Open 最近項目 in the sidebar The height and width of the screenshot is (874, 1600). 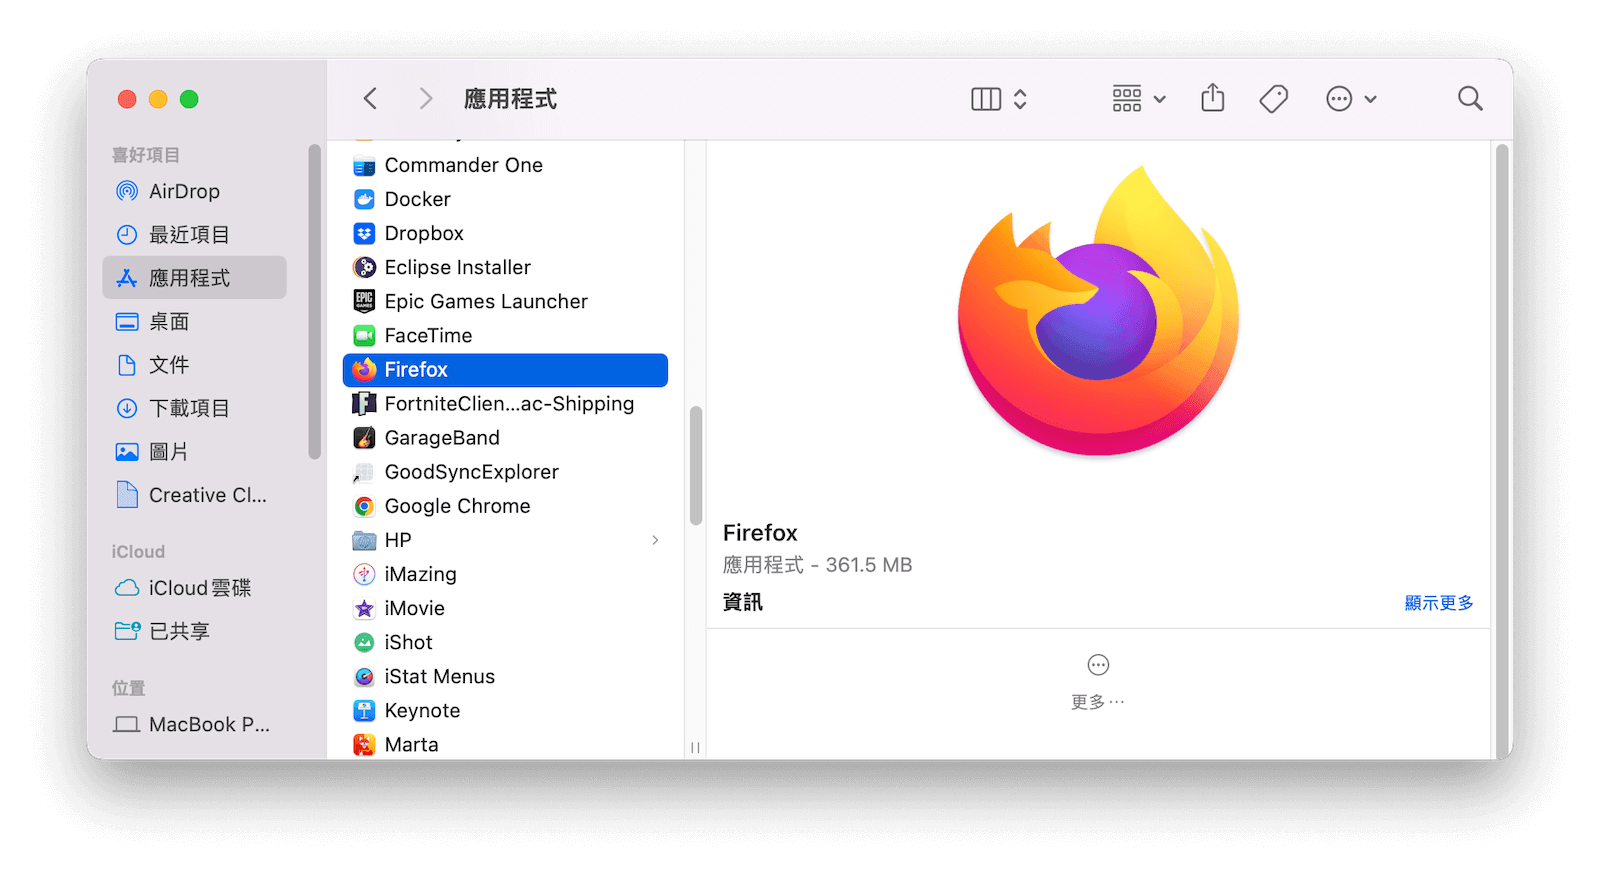coord(194,234)
